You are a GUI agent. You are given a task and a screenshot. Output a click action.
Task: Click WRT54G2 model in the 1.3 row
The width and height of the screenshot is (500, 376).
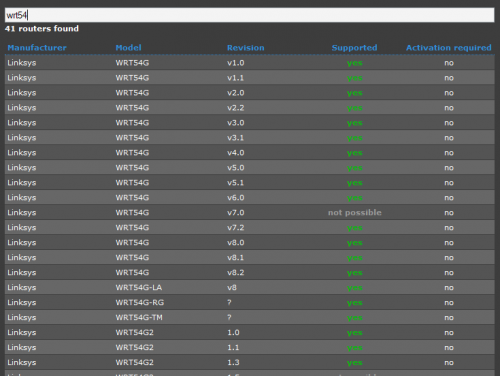point(134,362)
